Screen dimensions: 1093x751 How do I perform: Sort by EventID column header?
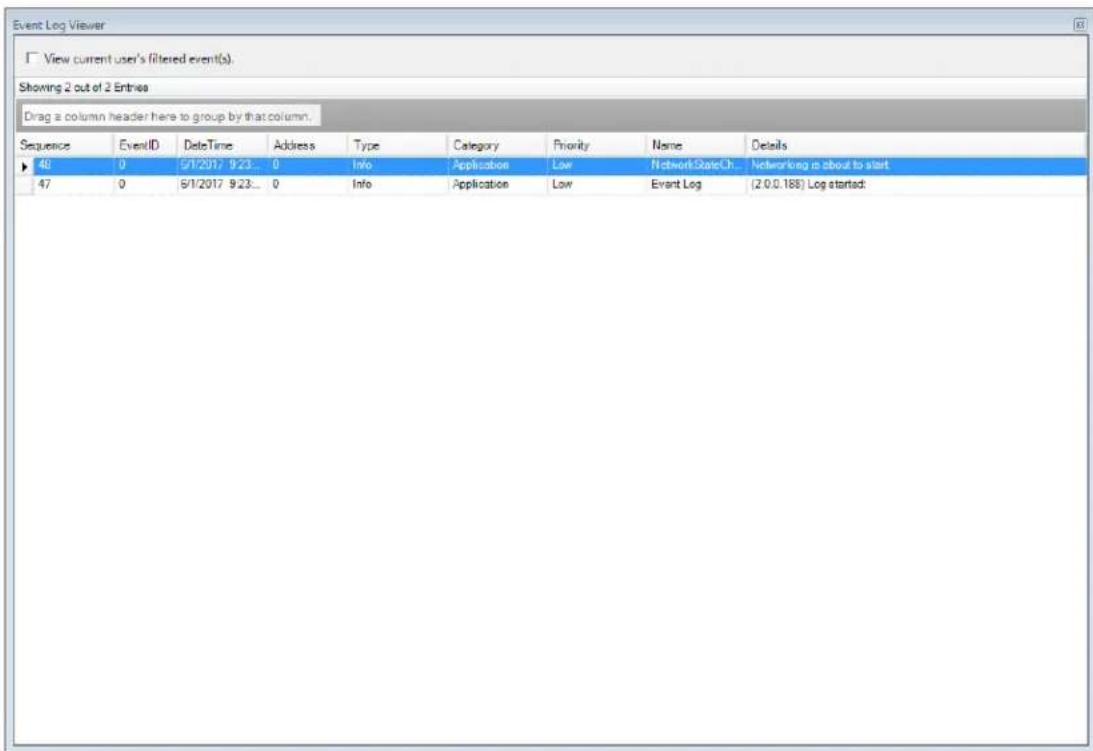point(145,145)
